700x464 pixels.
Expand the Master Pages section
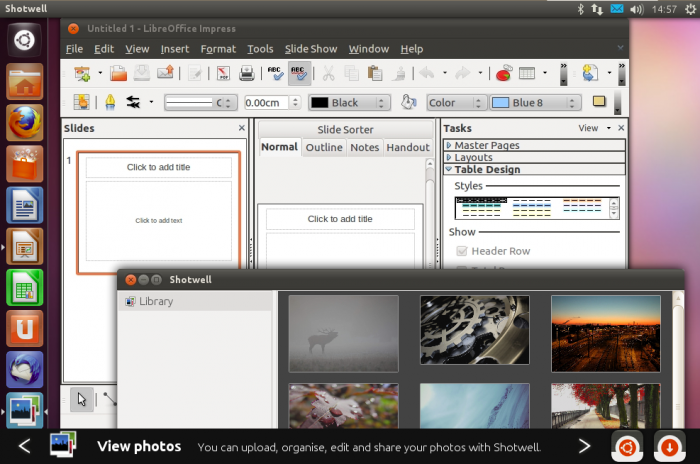coord(534,145)
